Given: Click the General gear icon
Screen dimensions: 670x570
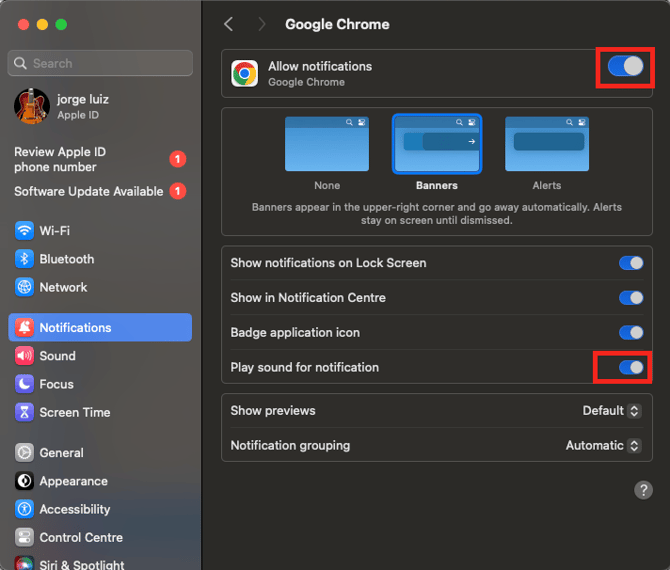Looking at the screenshot, I should (24, 452).
